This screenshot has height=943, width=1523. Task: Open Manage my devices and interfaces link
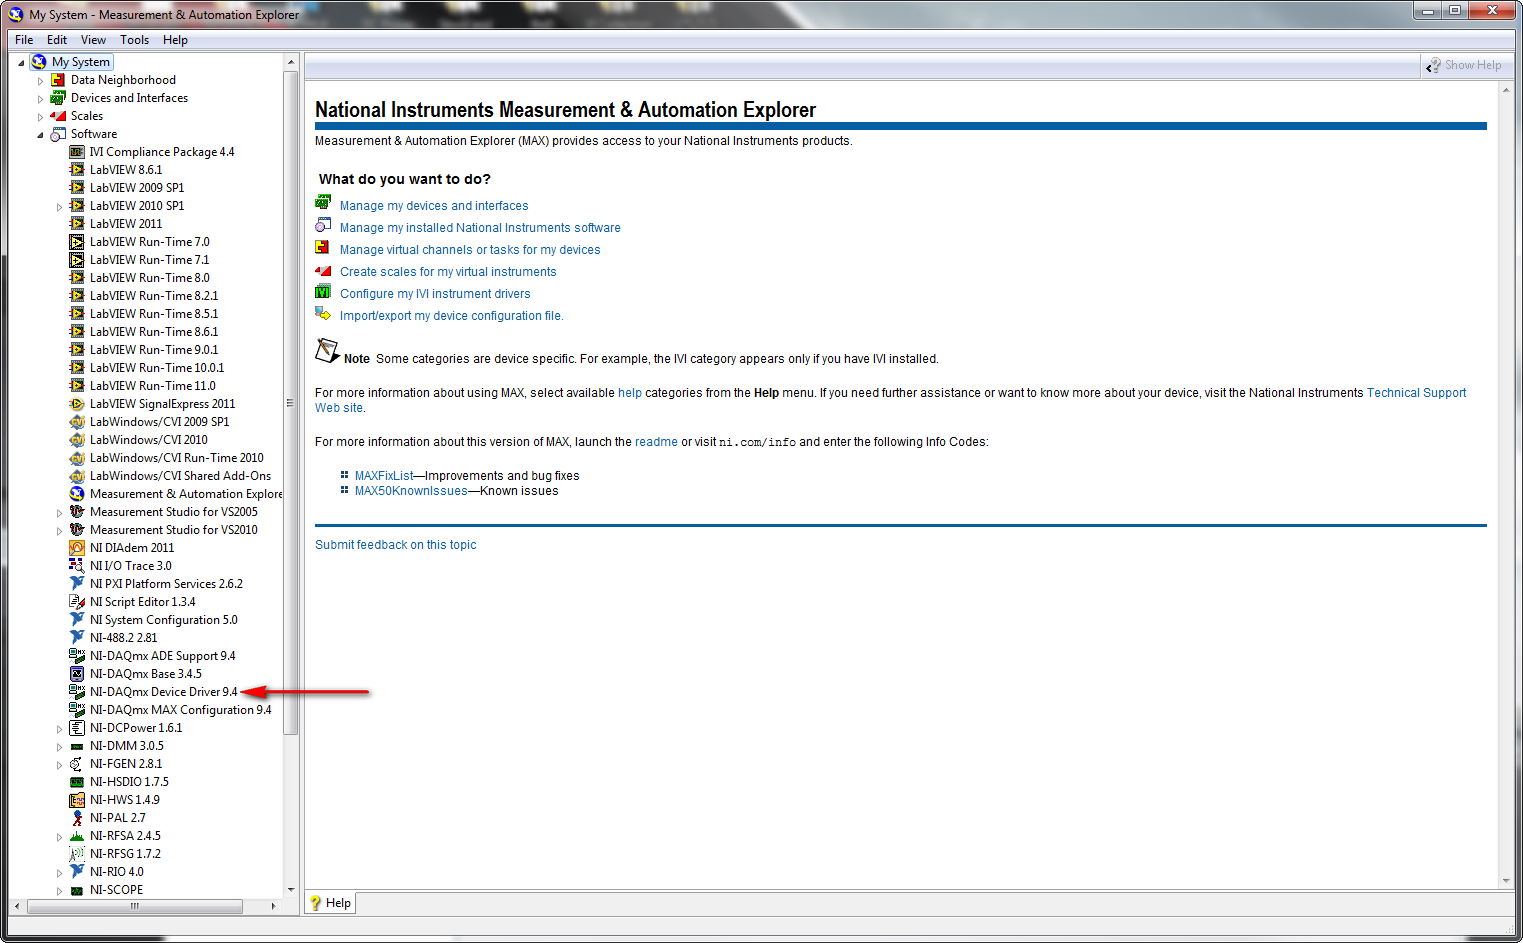pyautogui.click(x=434, y=206)
